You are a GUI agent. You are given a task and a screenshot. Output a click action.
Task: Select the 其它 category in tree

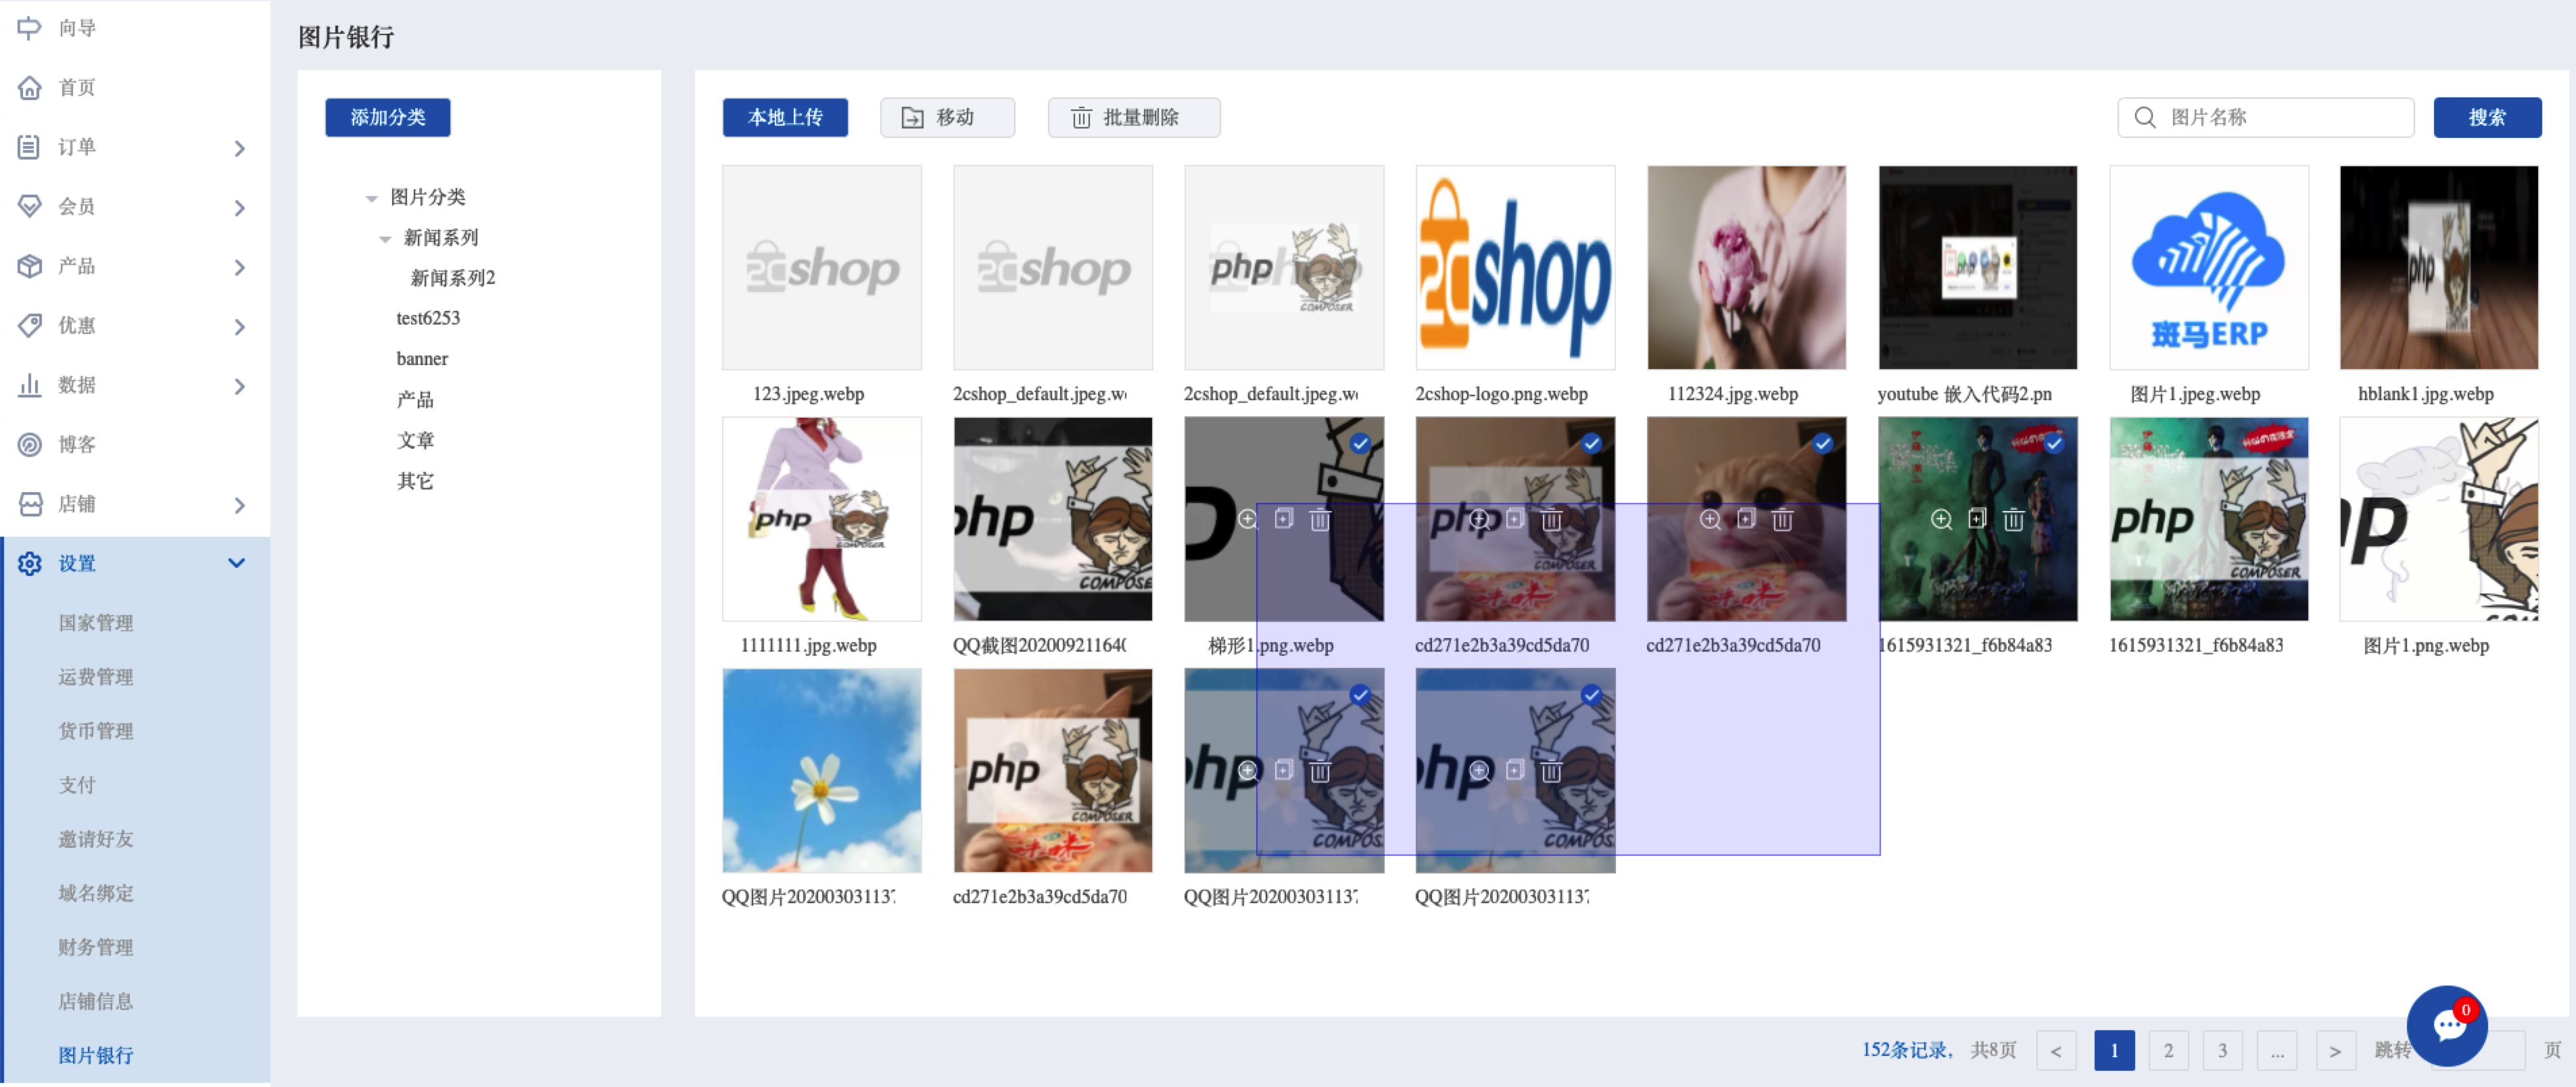[x=415, y=481]
